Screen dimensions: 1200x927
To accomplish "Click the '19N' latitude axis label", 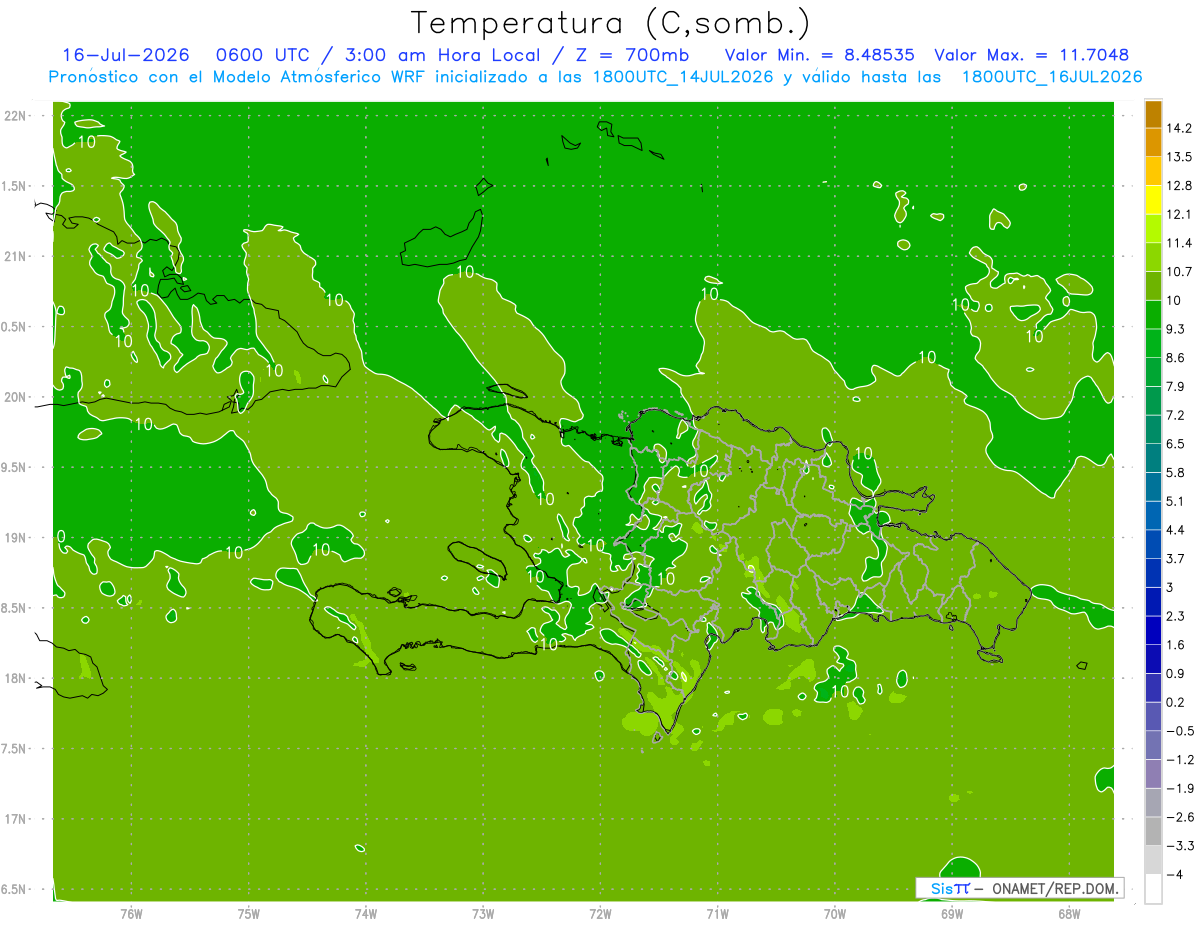I will pos(15,537).
